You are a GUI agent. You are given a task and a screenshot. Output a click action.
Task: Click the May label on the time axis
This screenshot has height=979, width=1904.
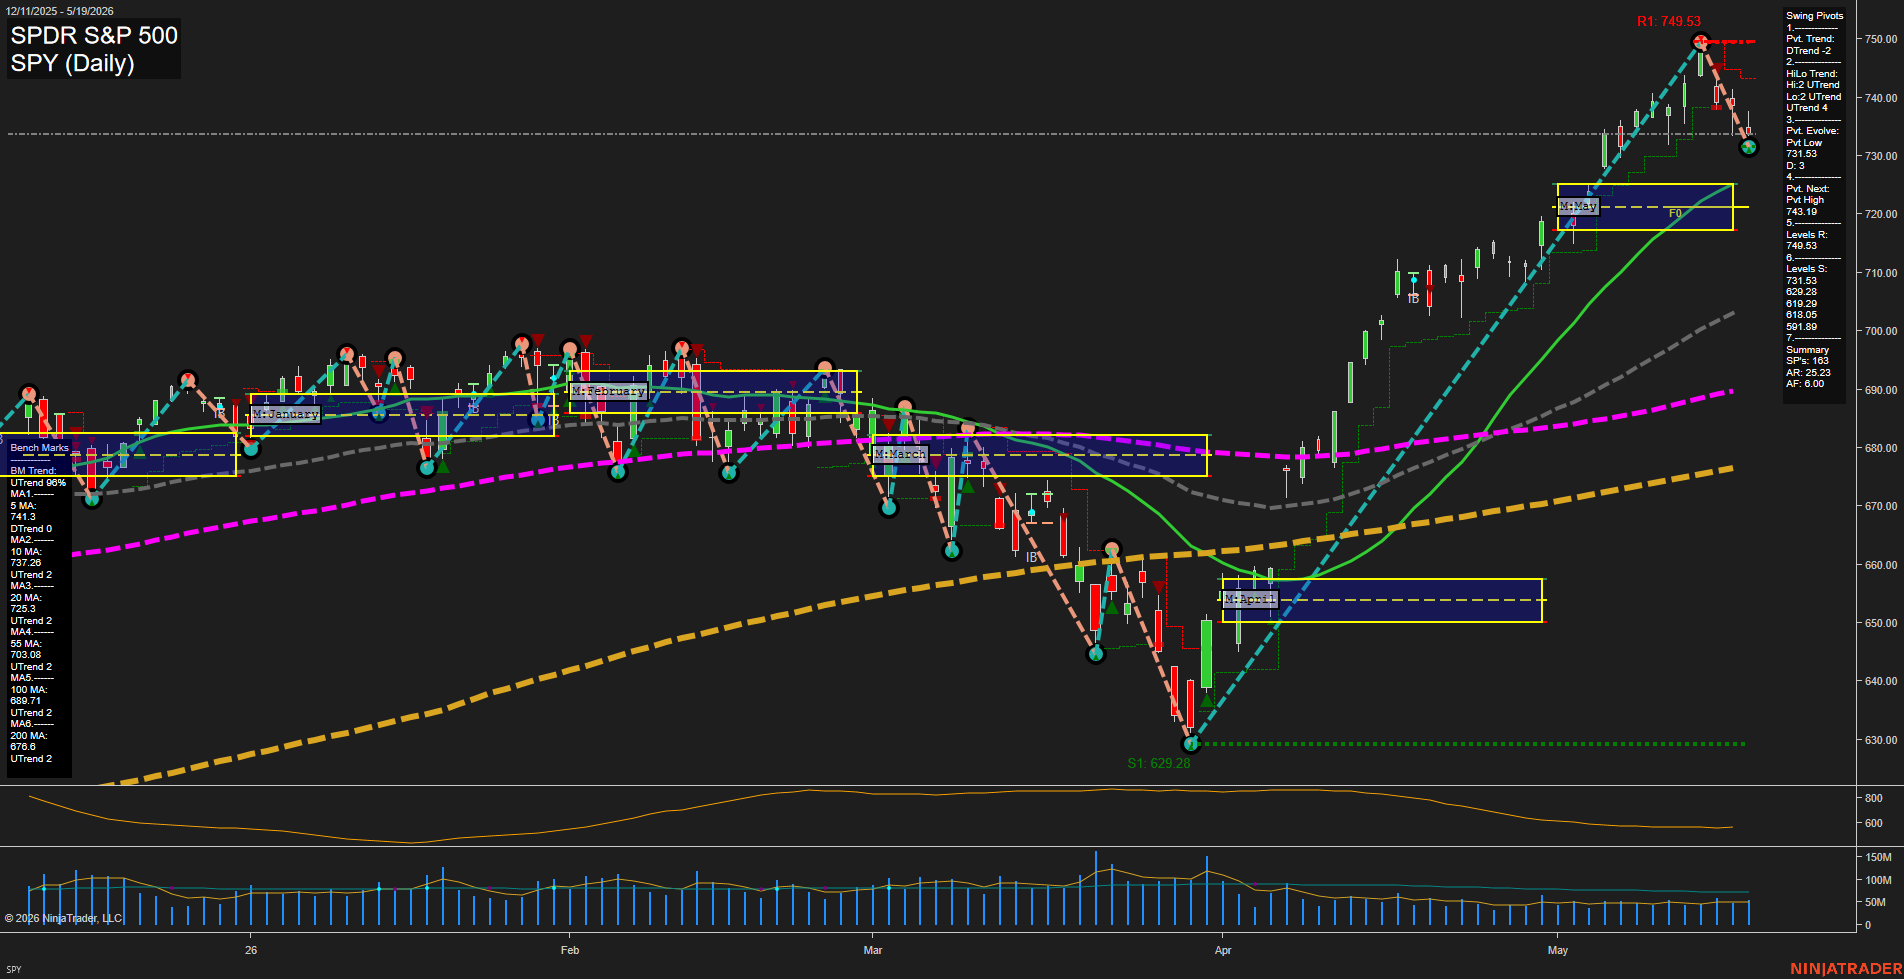(1558, 950)
